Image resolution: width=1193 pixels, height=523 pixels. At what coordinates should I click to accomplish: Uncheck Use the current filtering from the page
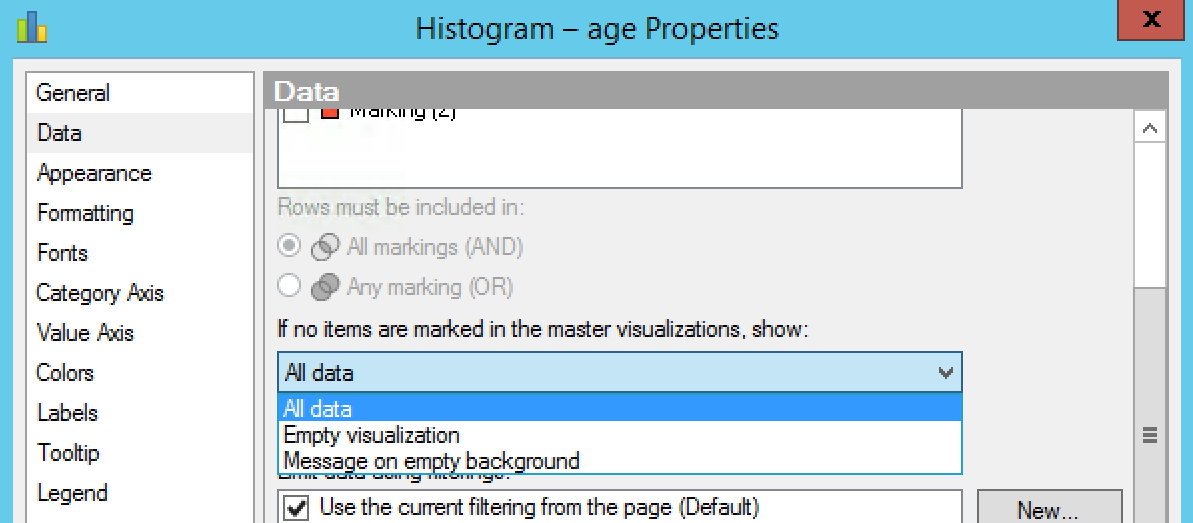(x=297, y=506)
